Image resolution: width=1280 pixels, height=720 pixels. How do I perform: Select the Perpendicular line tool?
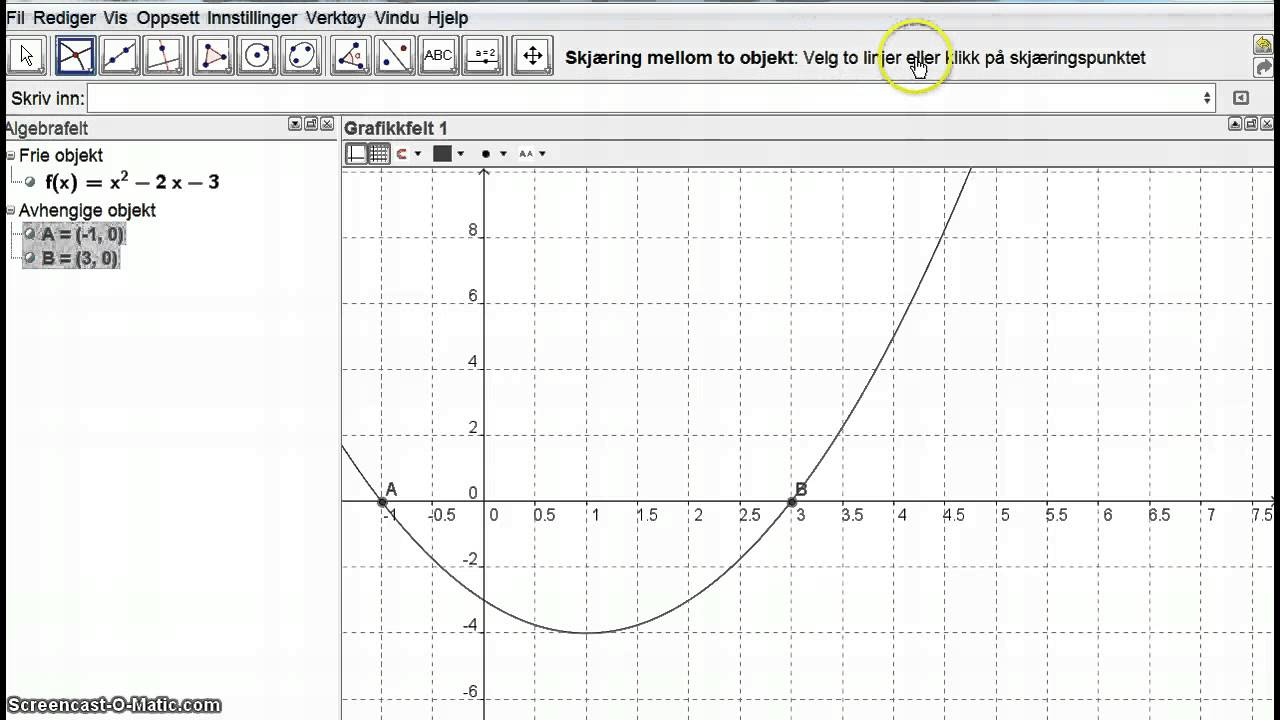tap(163, 56)
